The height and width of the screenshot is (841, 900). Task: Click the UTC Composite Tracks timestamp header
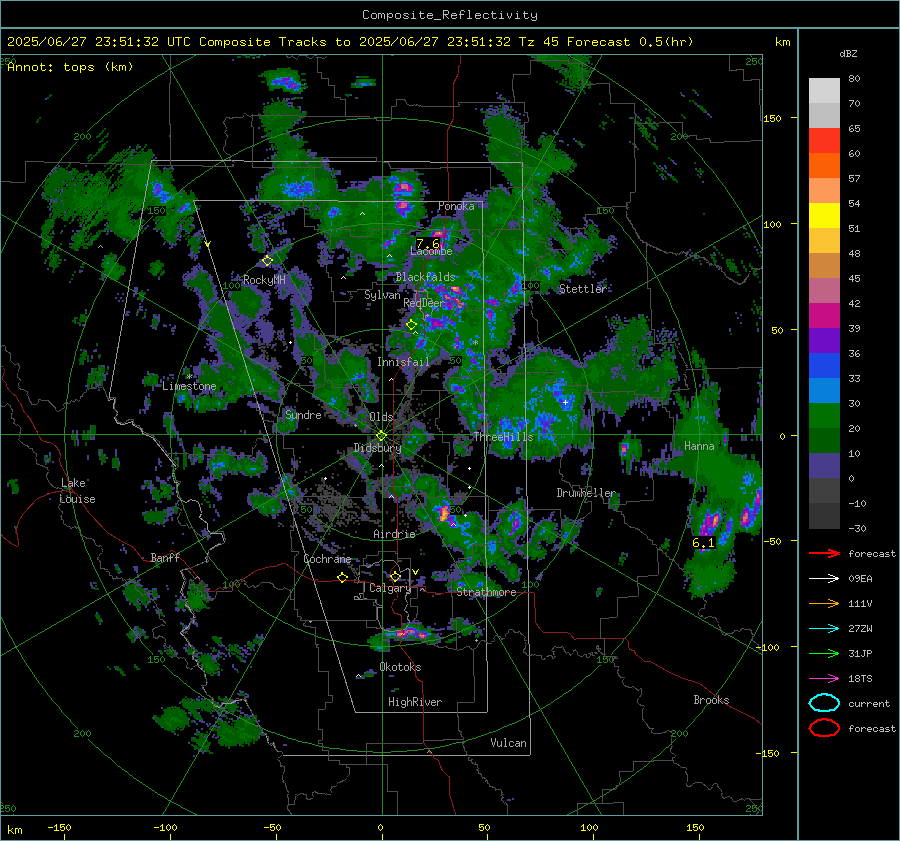(350, 42)
